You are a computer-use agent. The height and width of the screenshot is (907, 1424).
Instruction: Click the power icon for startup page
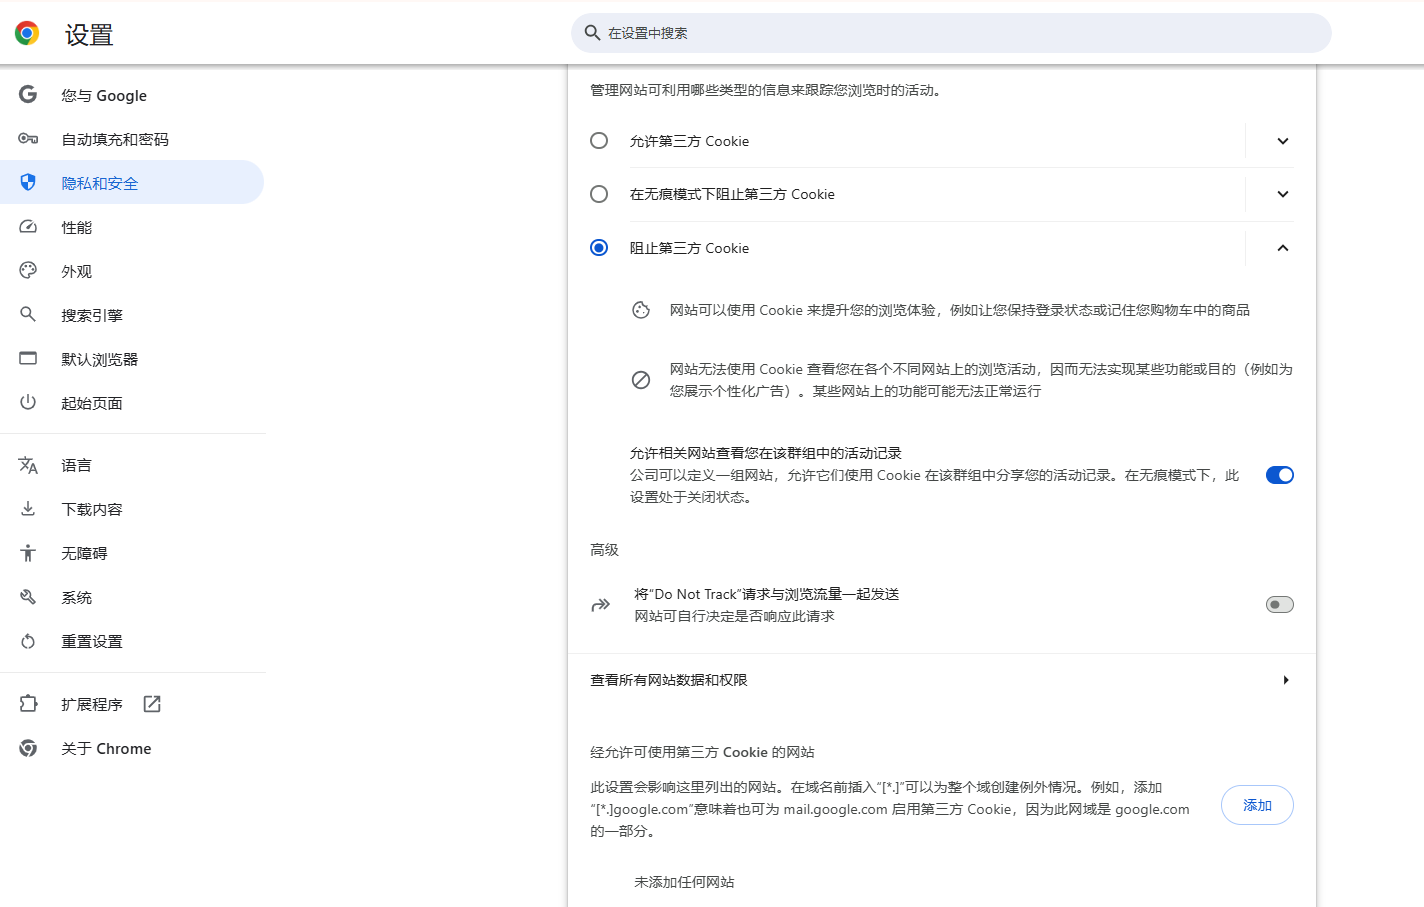[x=28, y=403]
